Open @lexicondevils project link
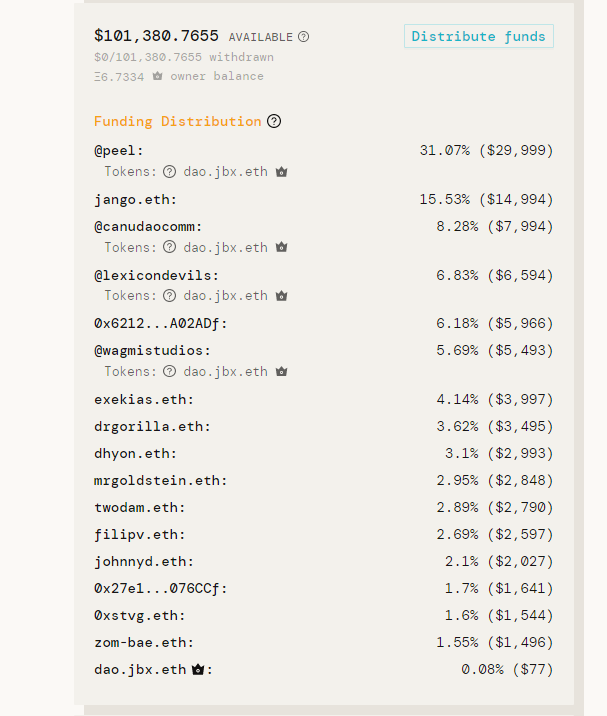The width and height of the screenshot is (607, 716). pyautogui.click(x=153, y=275)
